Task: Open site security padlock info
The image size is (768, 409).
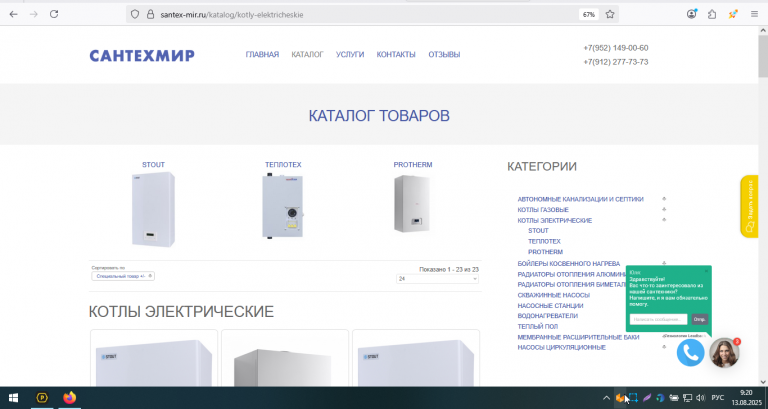Action: point(150,14)
